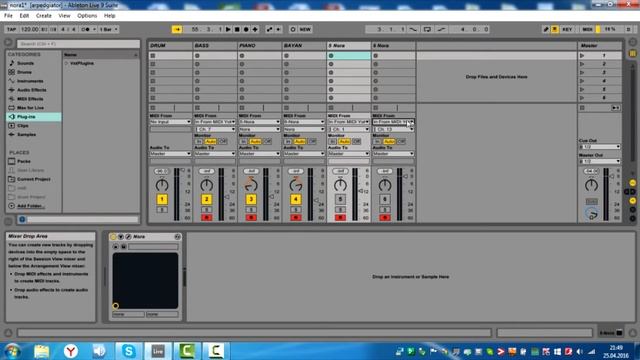Open Skype from the taskbar
The width and height of the screenshot is (640, 360).
tap(129, 351)
